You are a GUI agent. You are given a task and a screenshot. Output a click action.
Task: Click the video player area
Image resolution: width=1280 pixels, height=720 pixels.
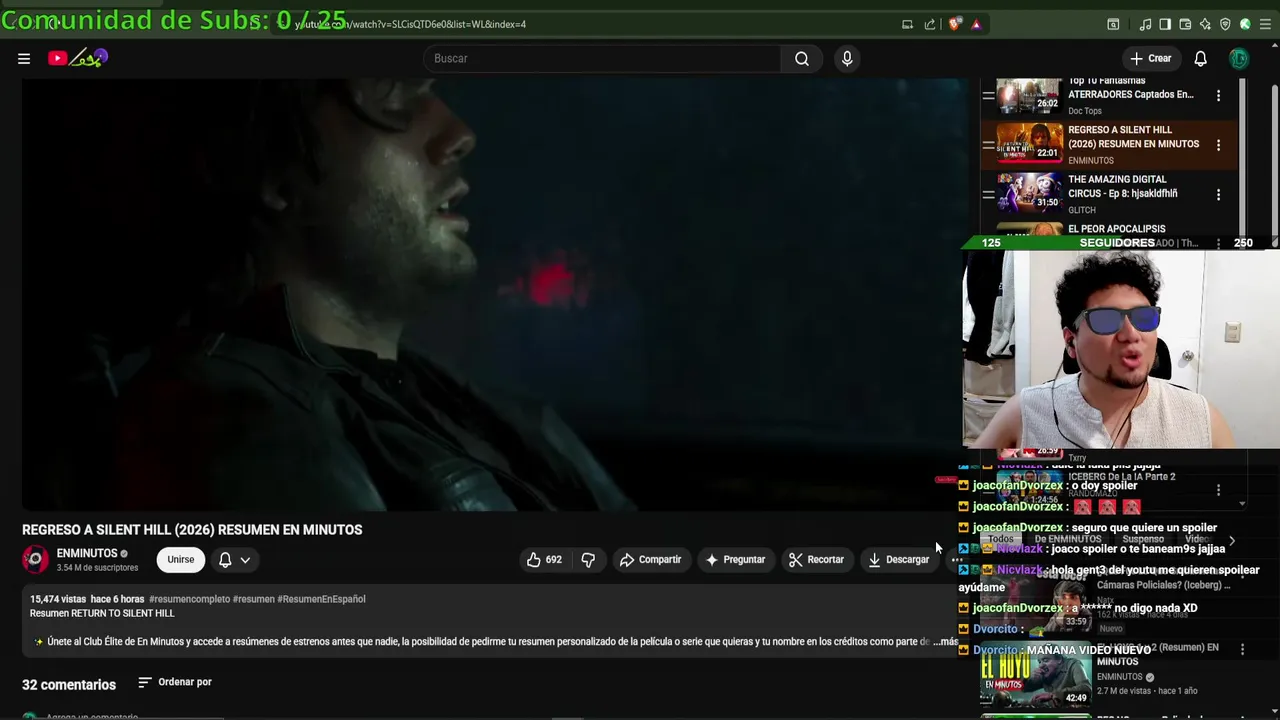coord(495,295)
